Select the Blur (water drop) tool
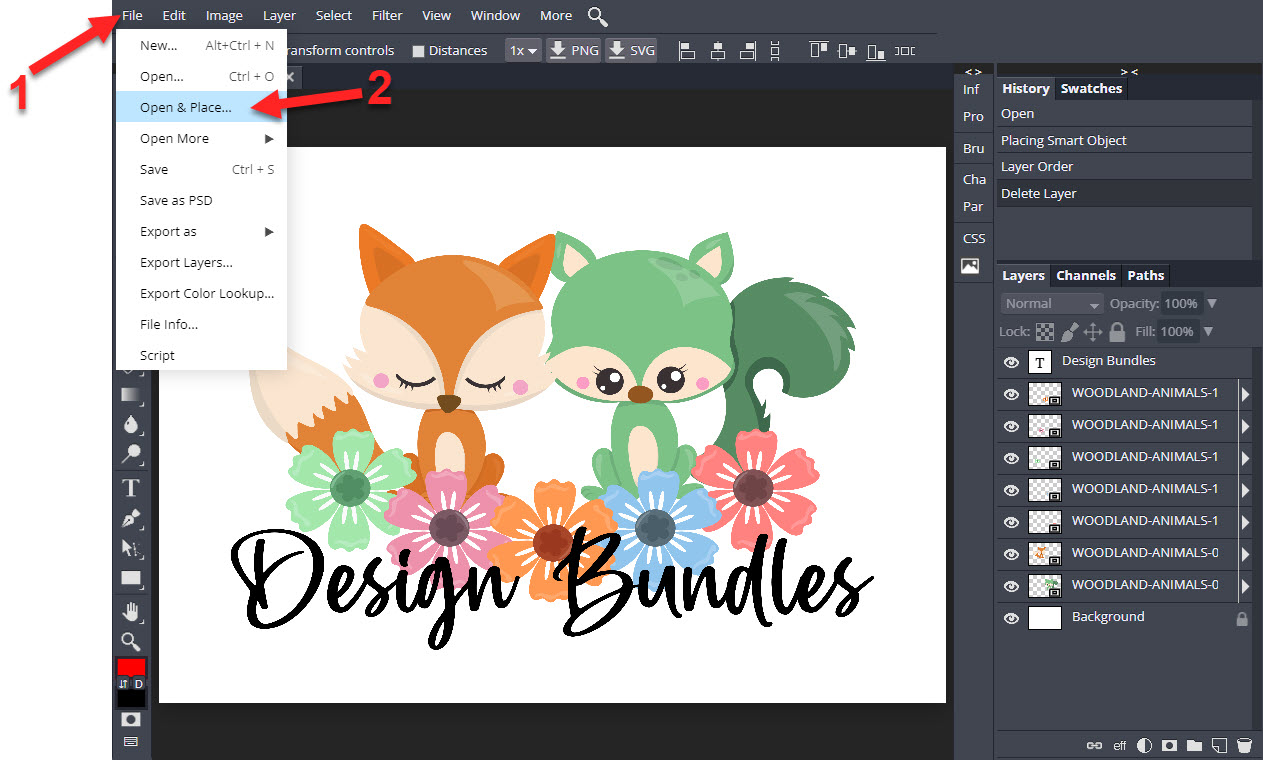Image resolution: width=1263 pixels, height=760 pixels. (131, 424)
